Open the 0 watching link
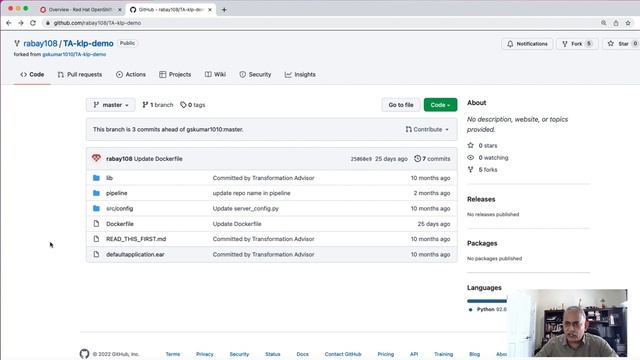 click(488, 158)
